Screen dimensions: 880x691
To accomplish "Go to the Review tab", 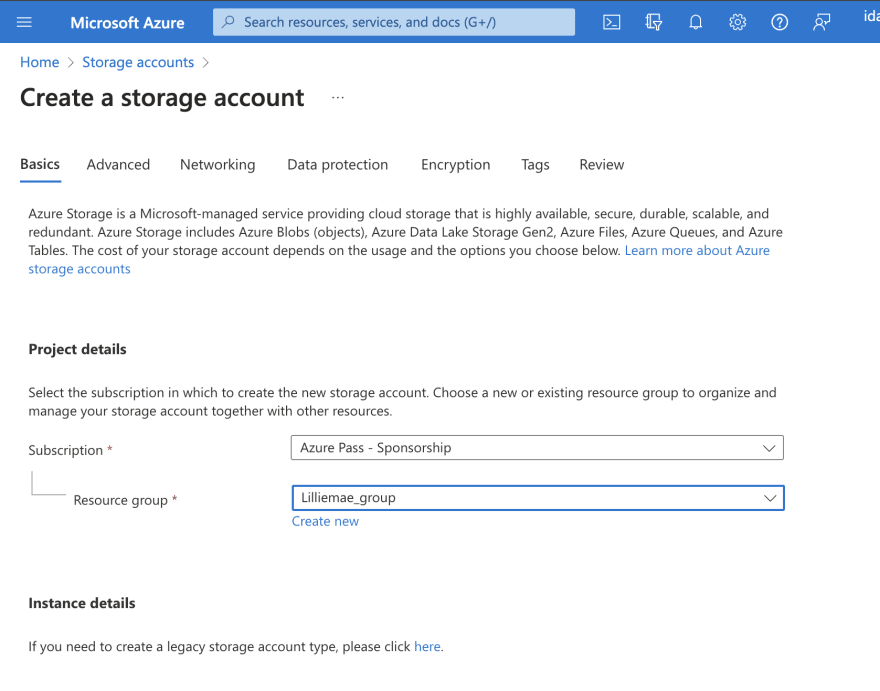I will pyautogui.click(x=602, y=164).
